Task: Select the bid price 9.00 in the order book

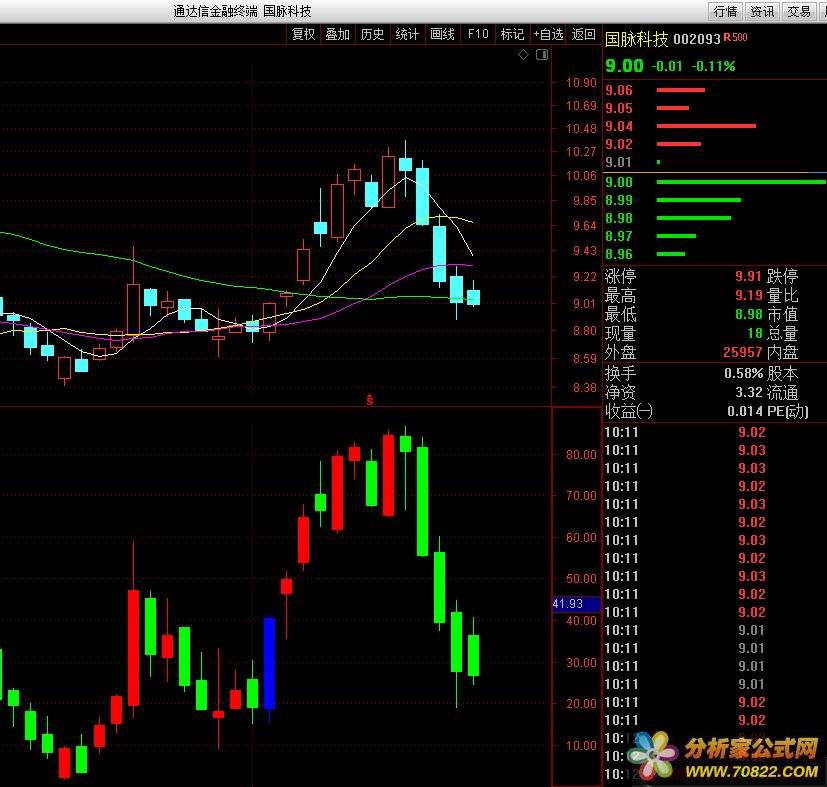Action: click(x=714, y=182)
